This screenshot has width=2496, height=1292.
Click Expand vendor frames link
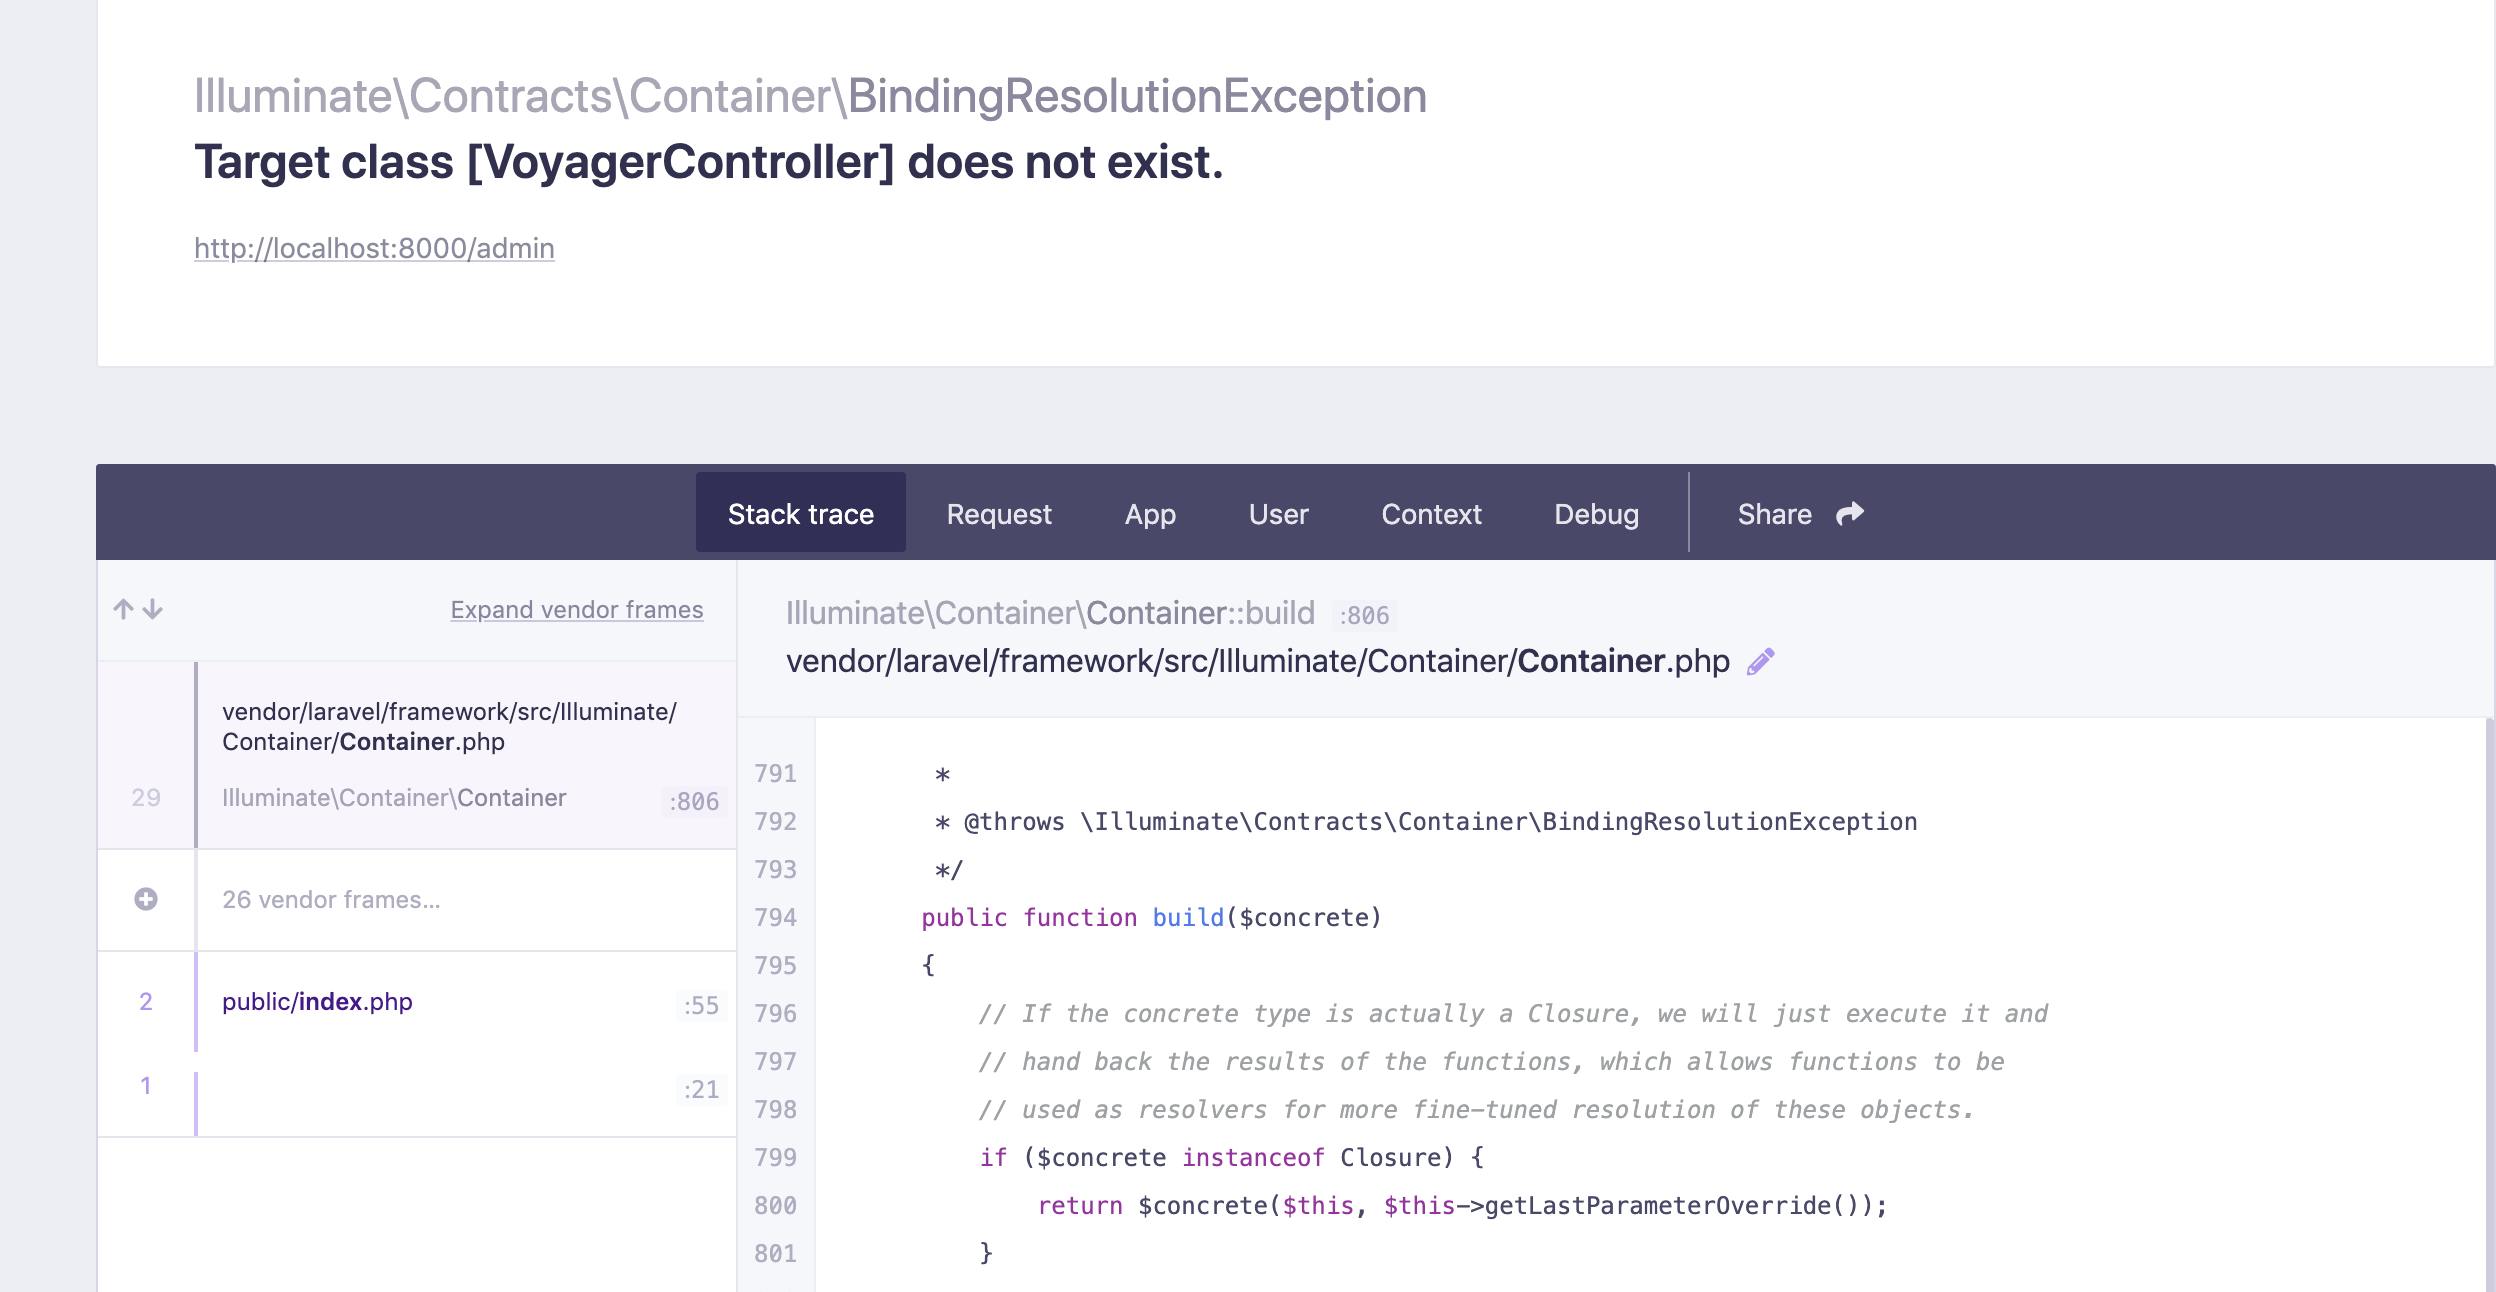(576, 610)
